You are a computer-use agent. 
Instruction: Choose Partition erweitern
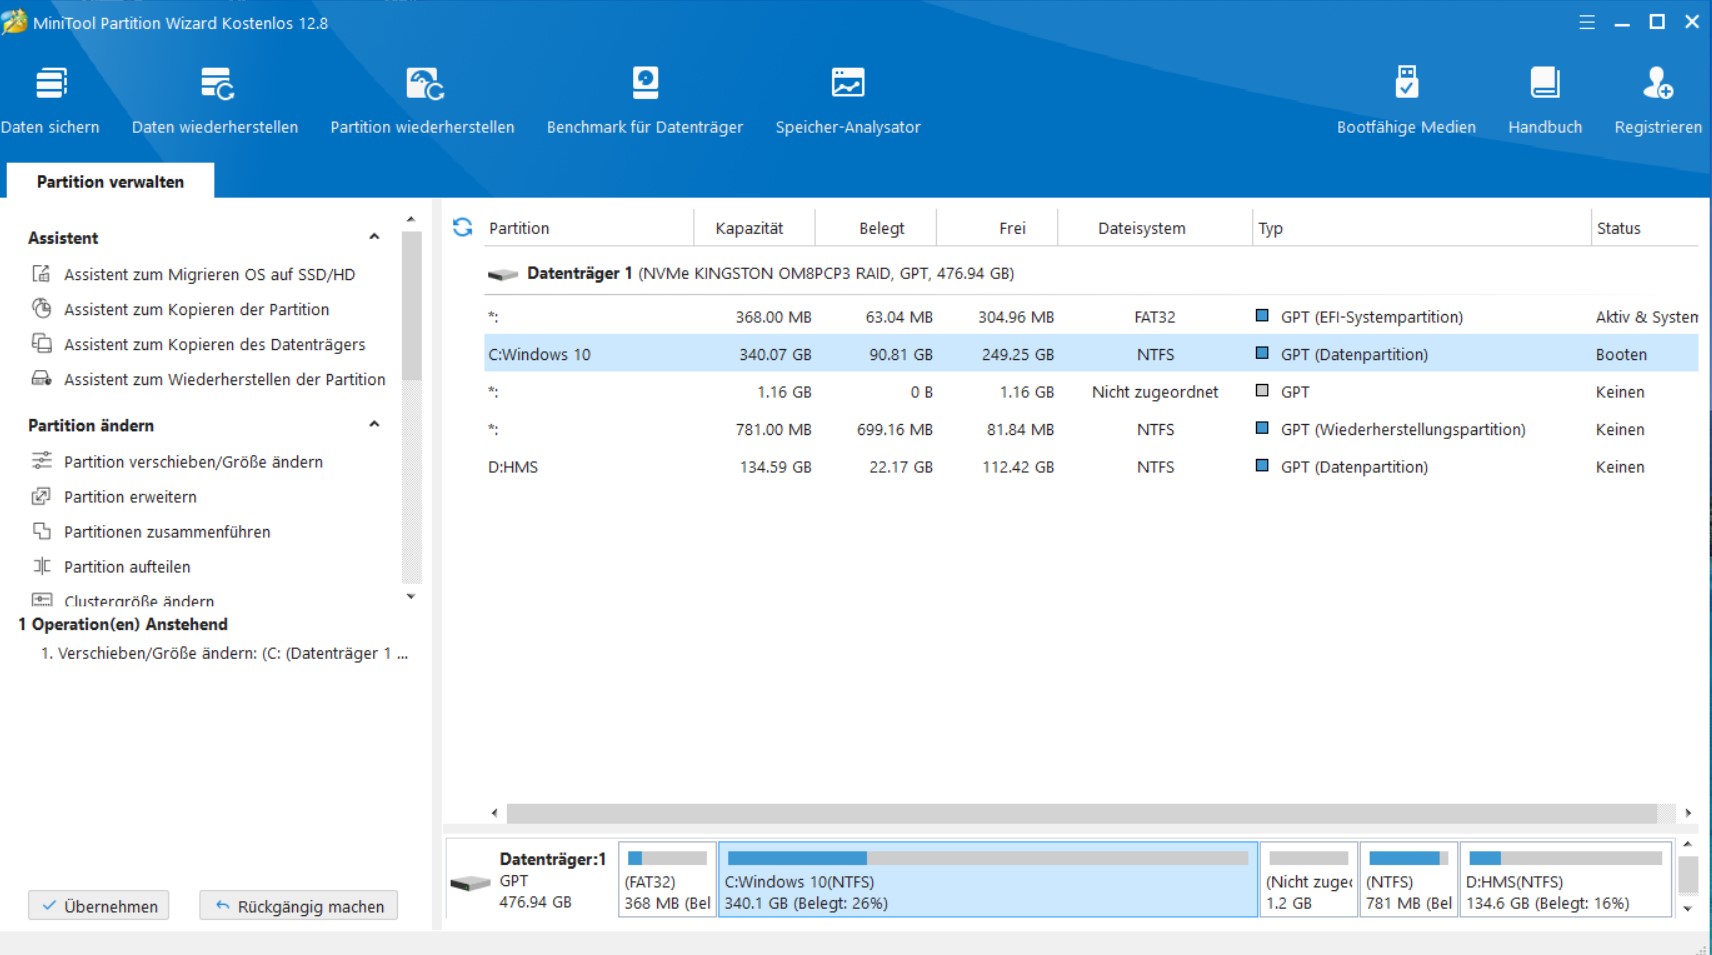pyautogui.click(x=130, y=496)
